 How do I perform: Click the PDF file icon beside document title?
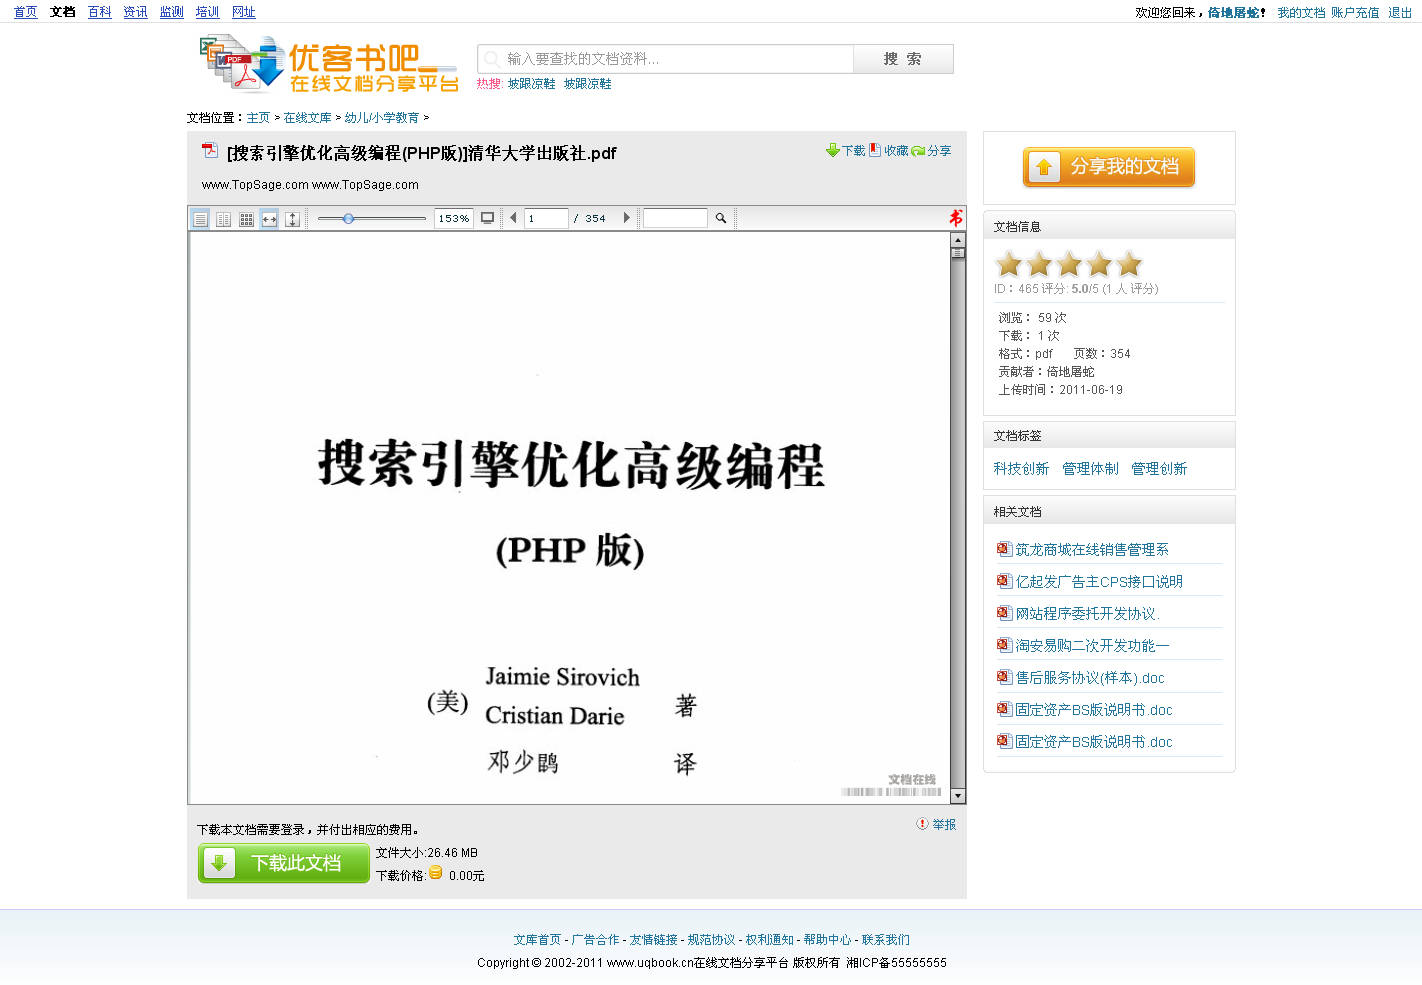(210, 151)
